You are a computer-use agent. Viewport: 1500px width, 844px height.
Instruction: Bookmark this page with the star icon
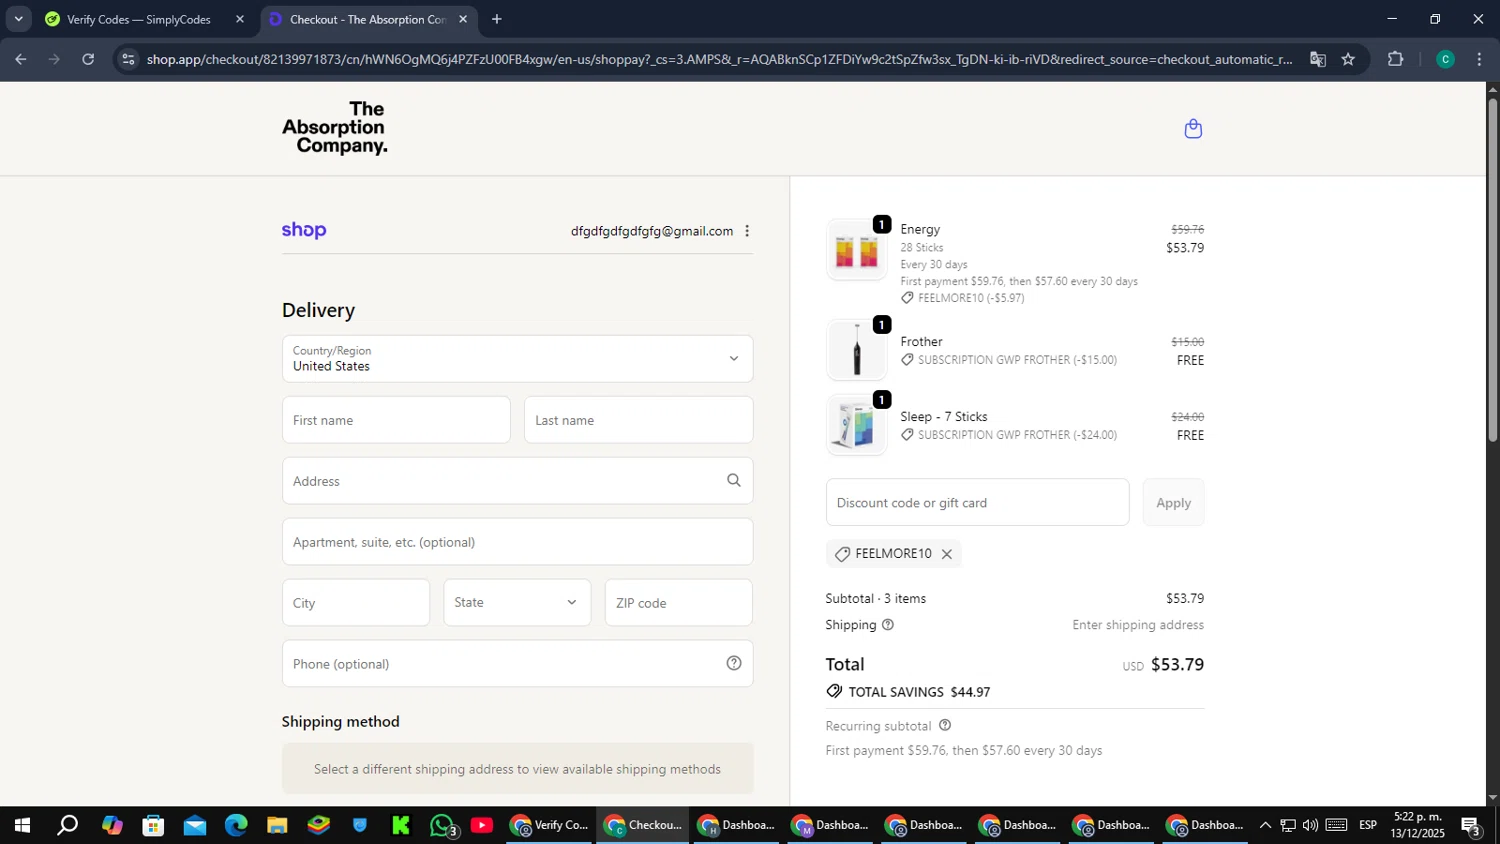pyautogui.click(x=1348, y=59)
